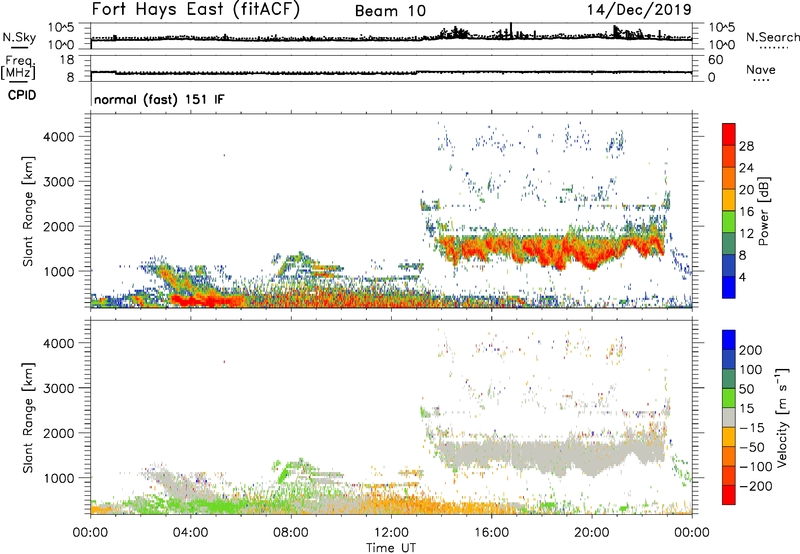Click the '4000' tick on power panel

(58, 137)
